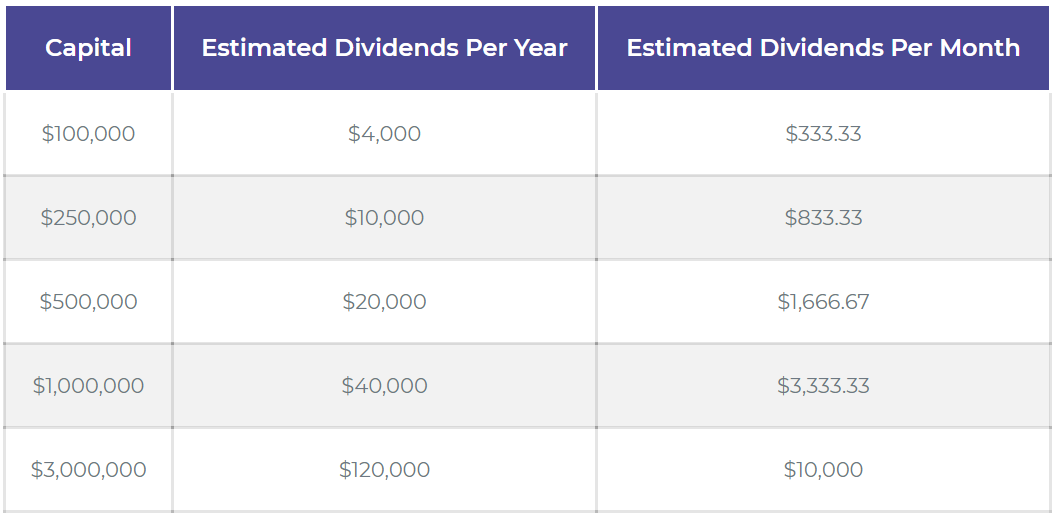Click the Capital column header

pyautogui.click(x=88, y=48)
